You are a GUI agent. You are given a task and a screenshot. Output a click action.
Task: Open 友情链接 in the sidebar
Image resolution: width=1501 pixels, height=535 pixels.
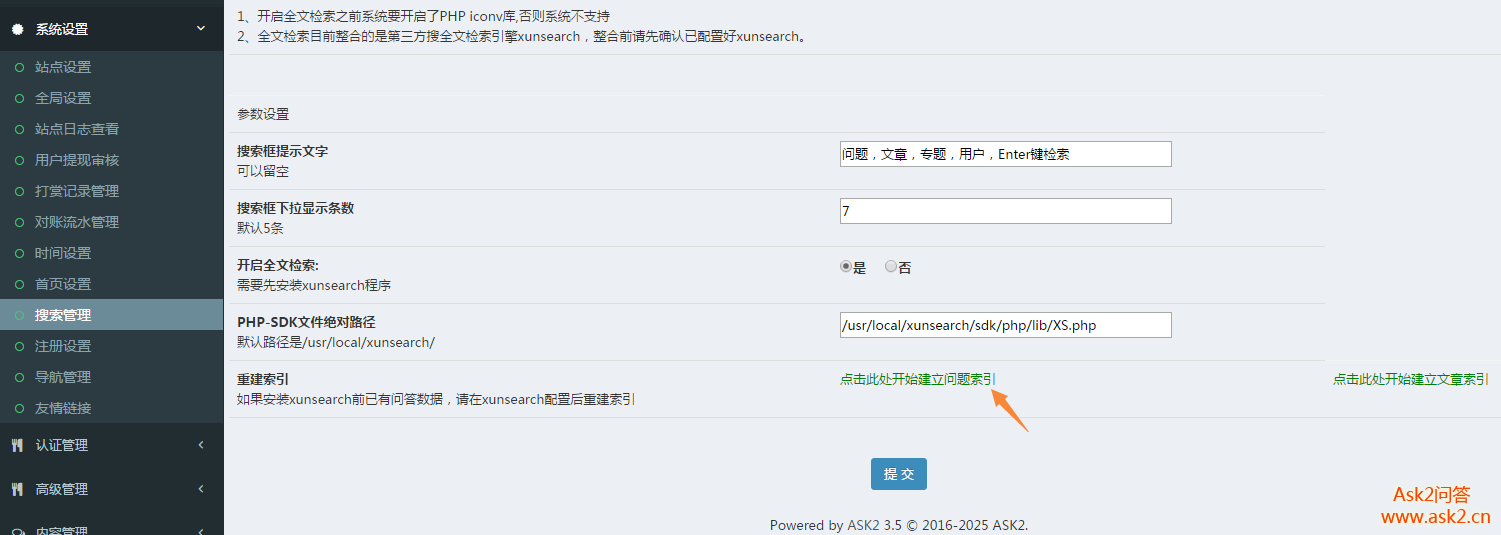[63, 408]
